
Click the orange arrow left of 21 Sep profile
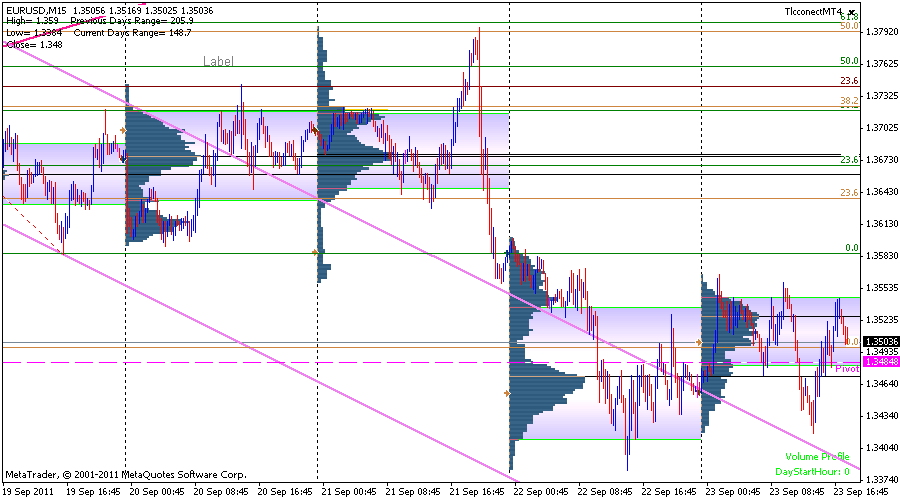[314, 253]
